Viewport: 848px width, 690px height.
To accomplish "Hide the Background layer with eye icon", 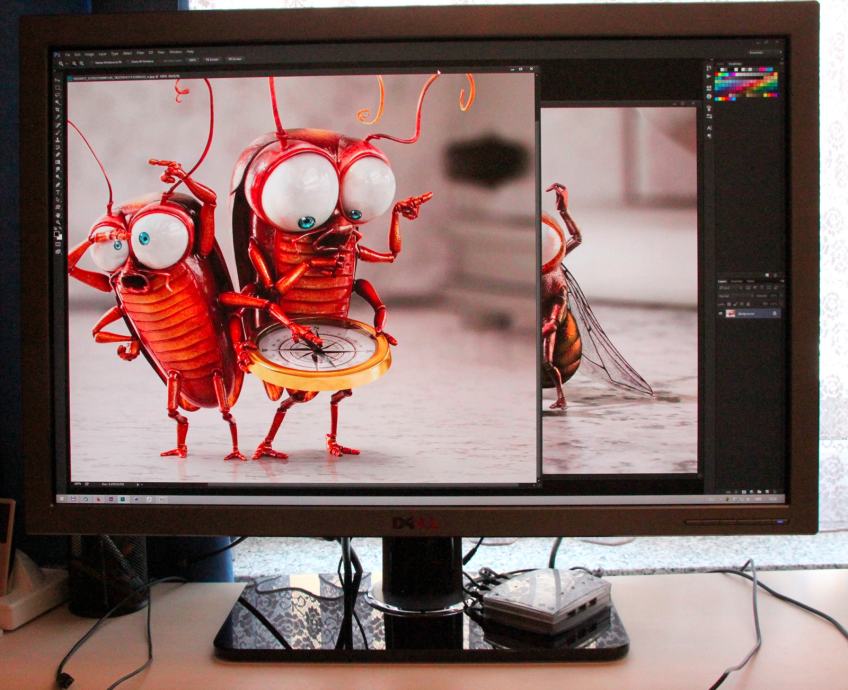I will [720, 314].
